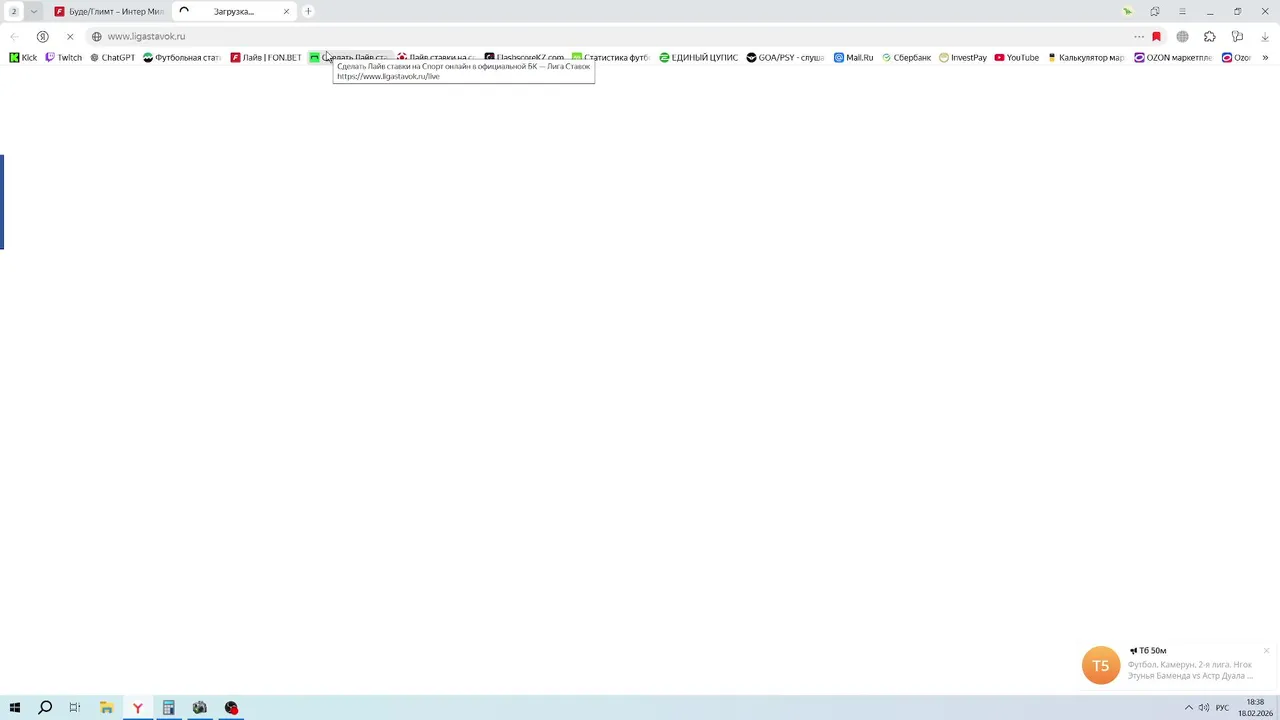Click the green dinosaur icon in title bar

[x=1127, y=11]
